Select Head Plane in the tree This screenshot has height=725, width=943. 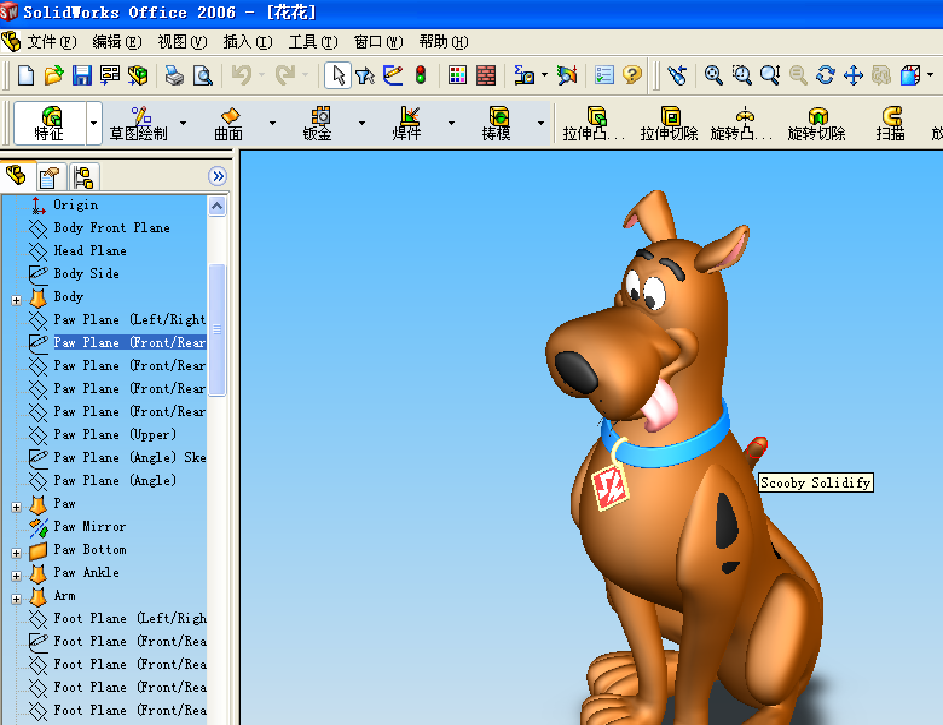point(90,250)
